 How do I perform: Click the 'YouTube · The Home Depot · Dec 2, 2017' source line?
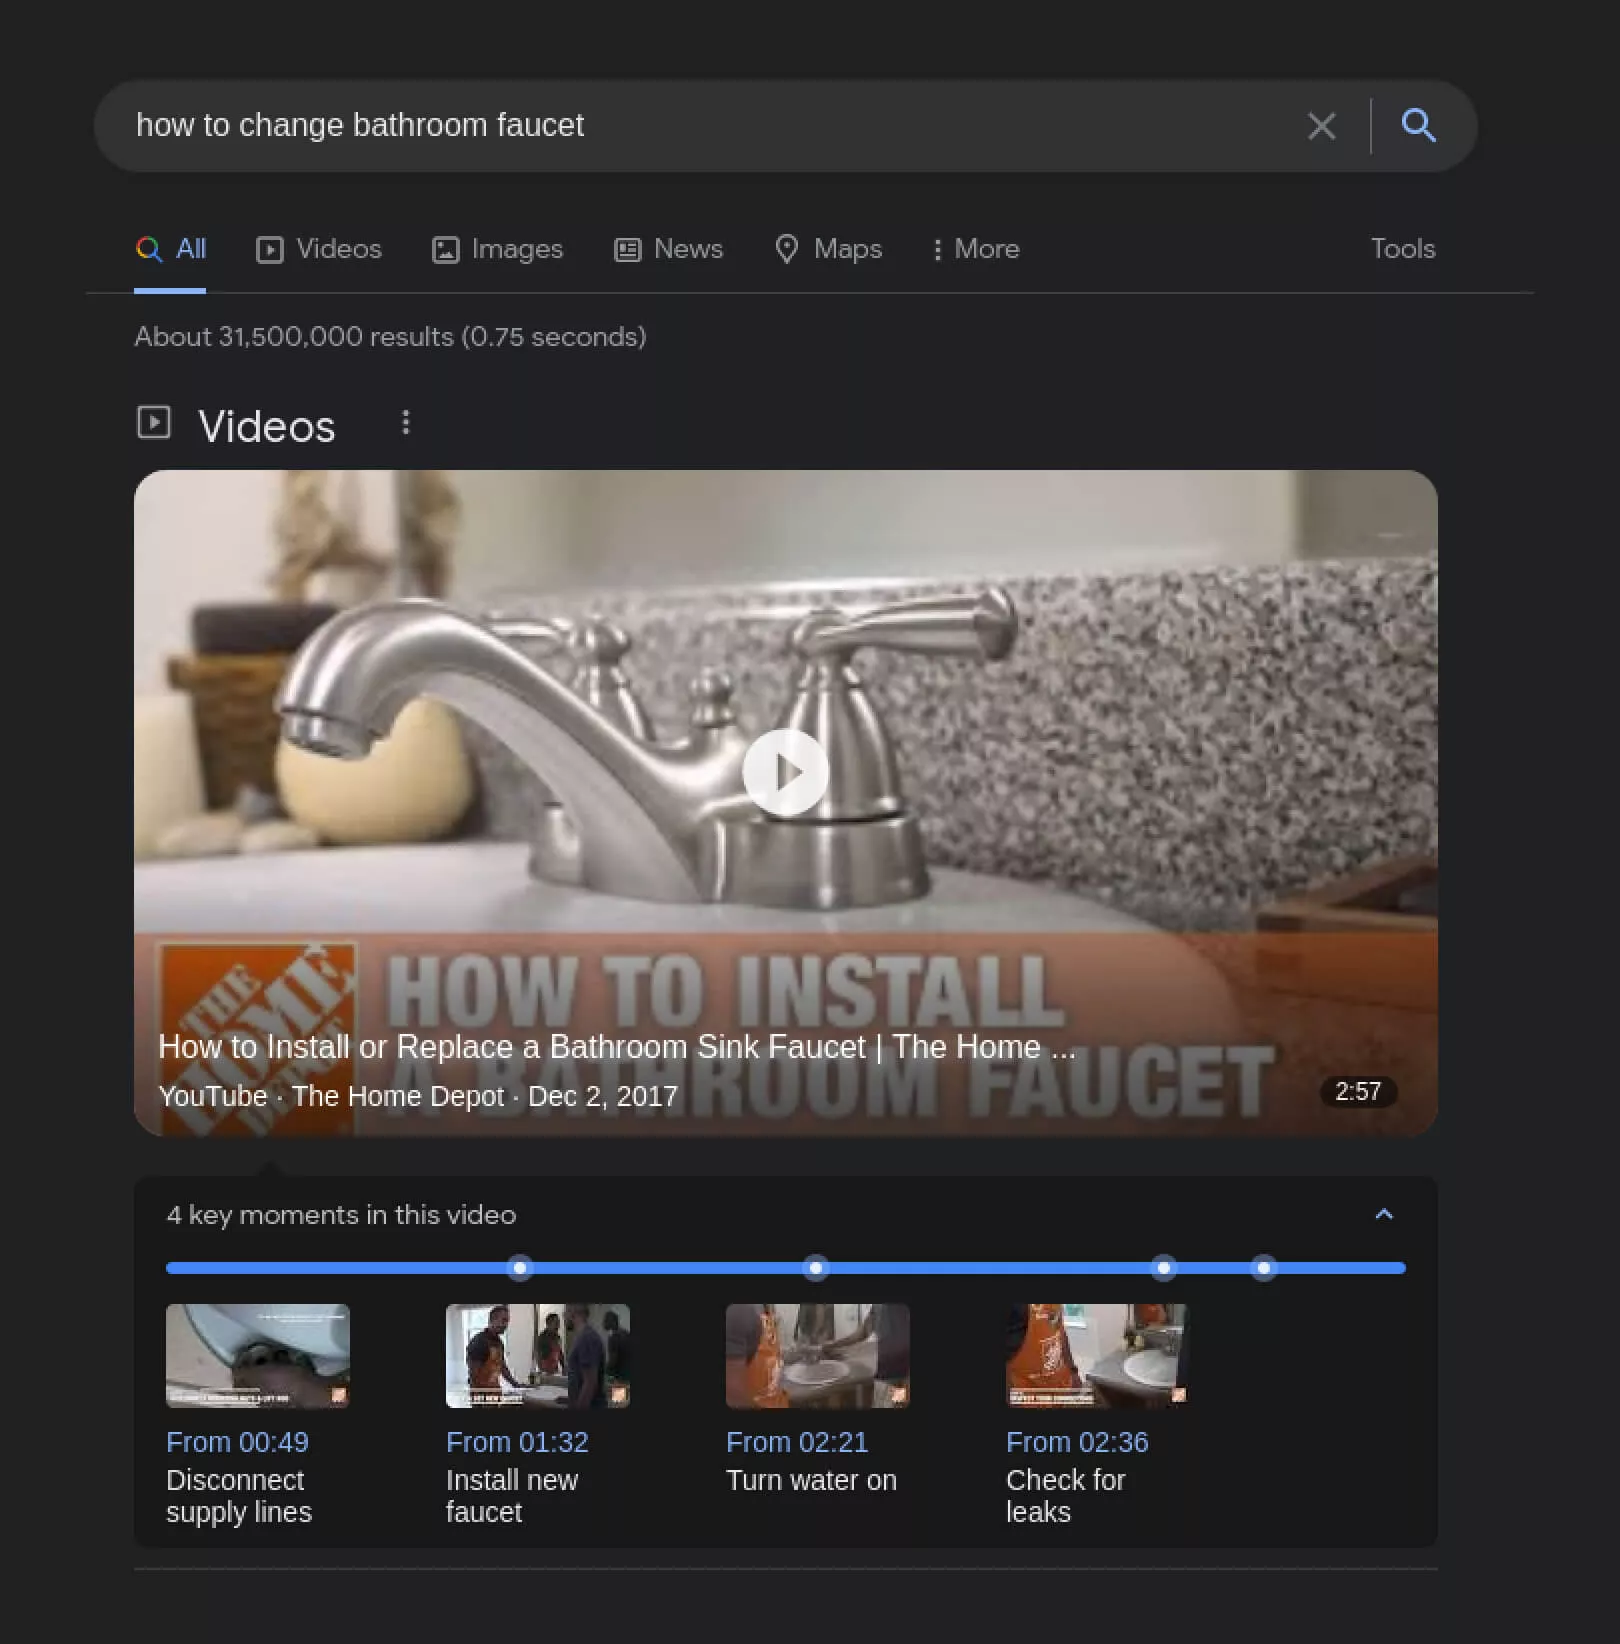(418, 1096)
